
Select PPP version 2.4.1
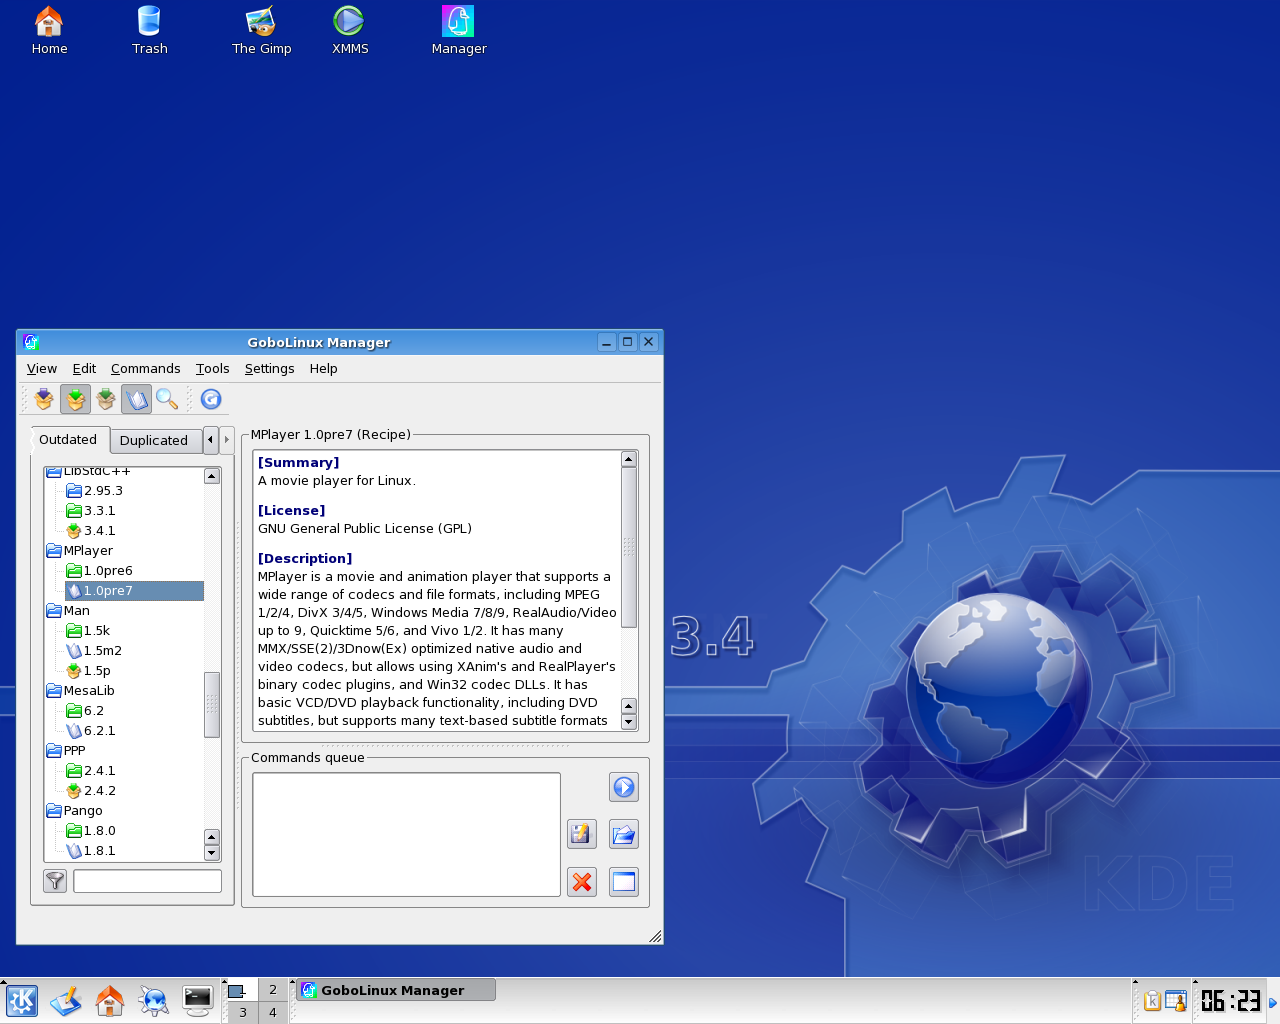[x=91, y=771]
